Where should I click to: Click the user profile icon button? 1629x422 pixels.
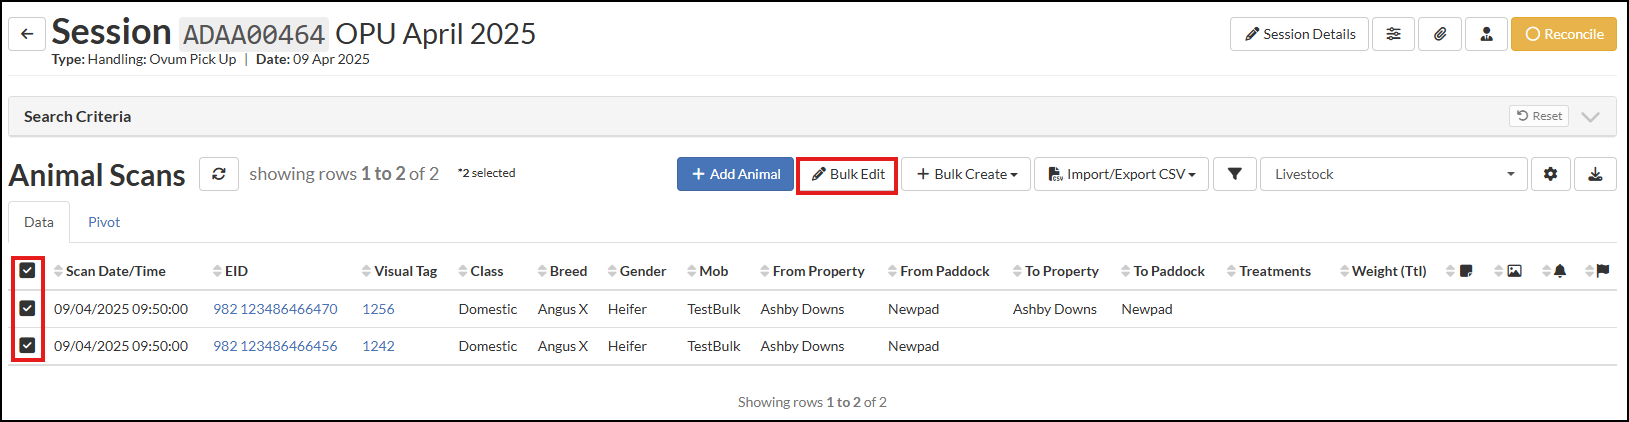1486,34
